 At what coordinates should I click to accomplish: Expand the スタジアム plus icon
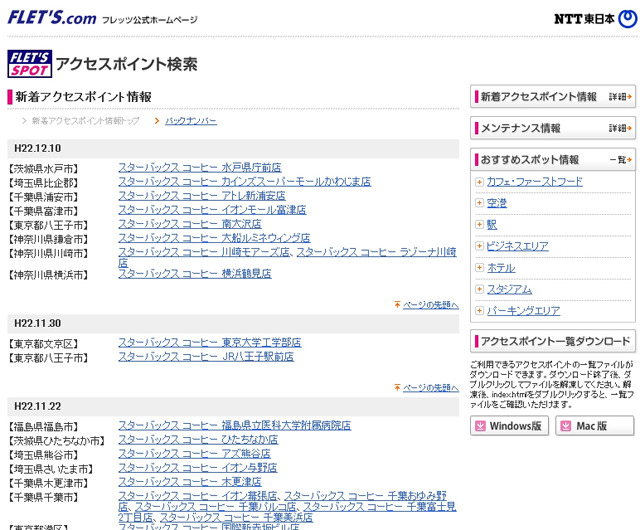point(480,289)
